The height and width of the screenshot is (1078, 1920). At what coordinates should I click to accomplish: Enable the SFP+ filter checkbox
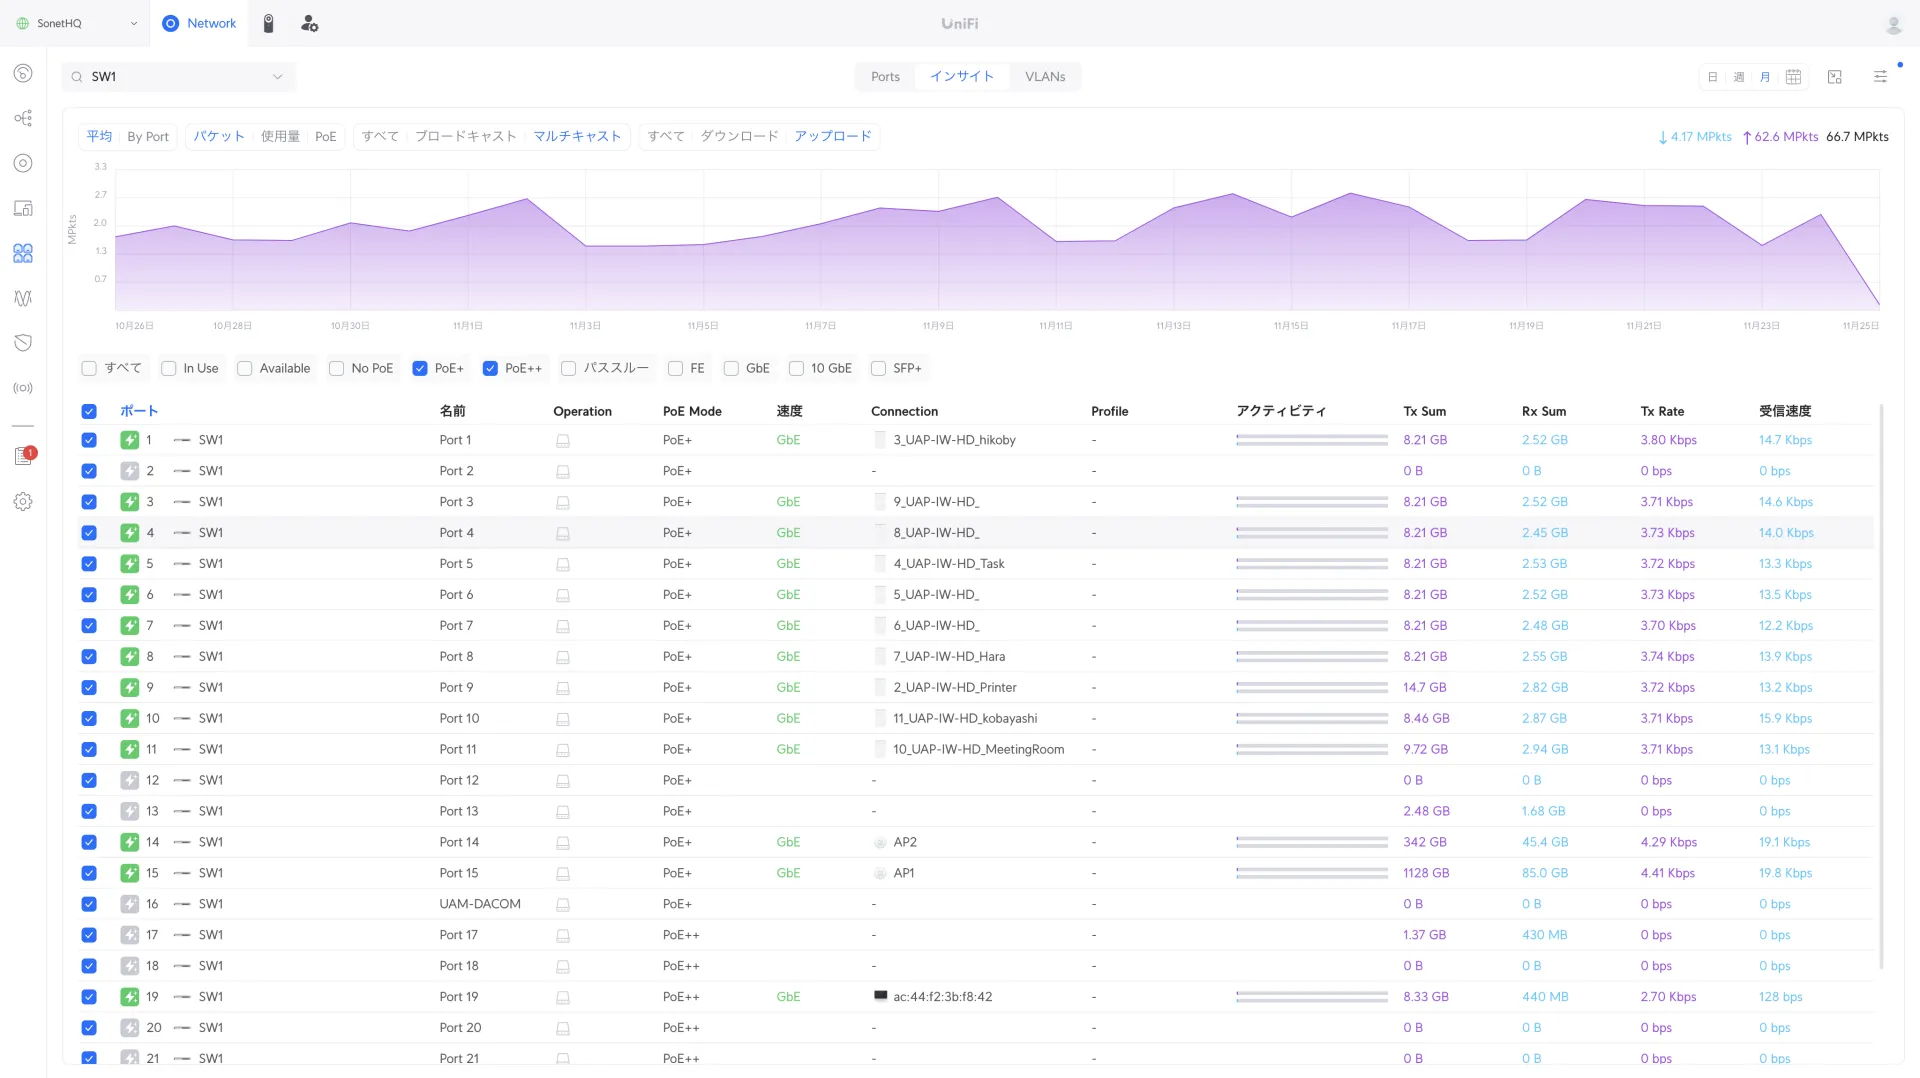pos(878,368)
